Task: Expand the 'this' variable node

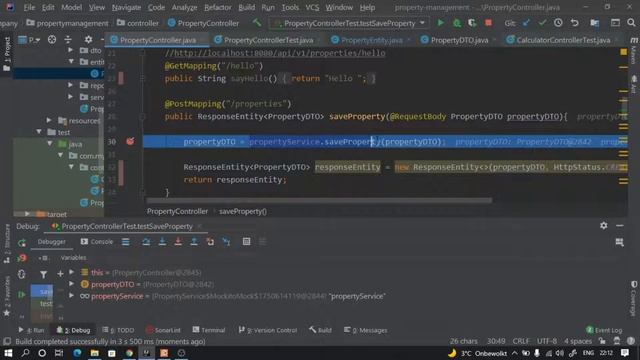Action: pyautogui.click(x=71, y=272)
